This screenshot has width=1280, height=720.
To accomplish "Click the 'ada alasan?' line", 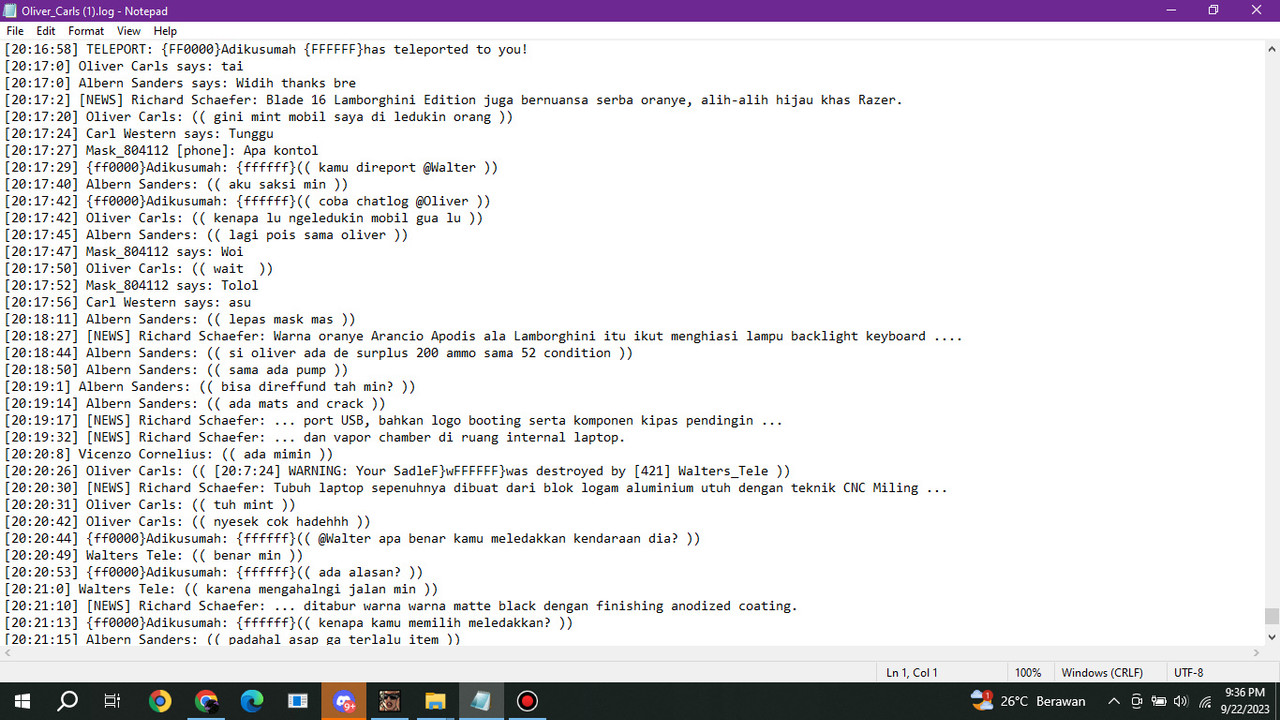I will pyautogui.click(x=214, y=572).
